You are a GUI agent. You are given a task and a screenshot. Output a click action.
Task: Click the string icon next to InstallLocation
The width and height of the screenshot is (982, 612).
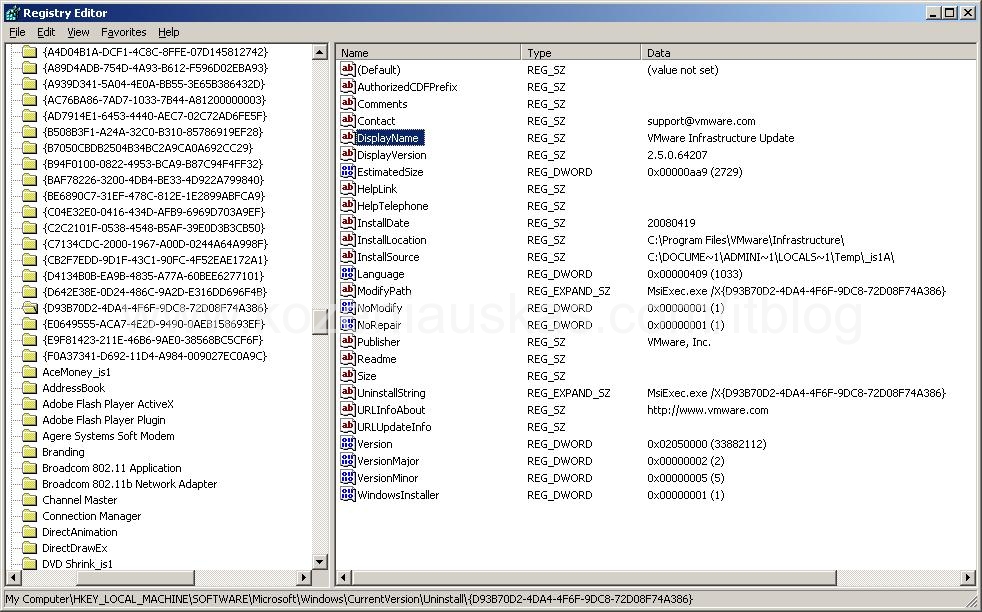[x=348, y=239]
